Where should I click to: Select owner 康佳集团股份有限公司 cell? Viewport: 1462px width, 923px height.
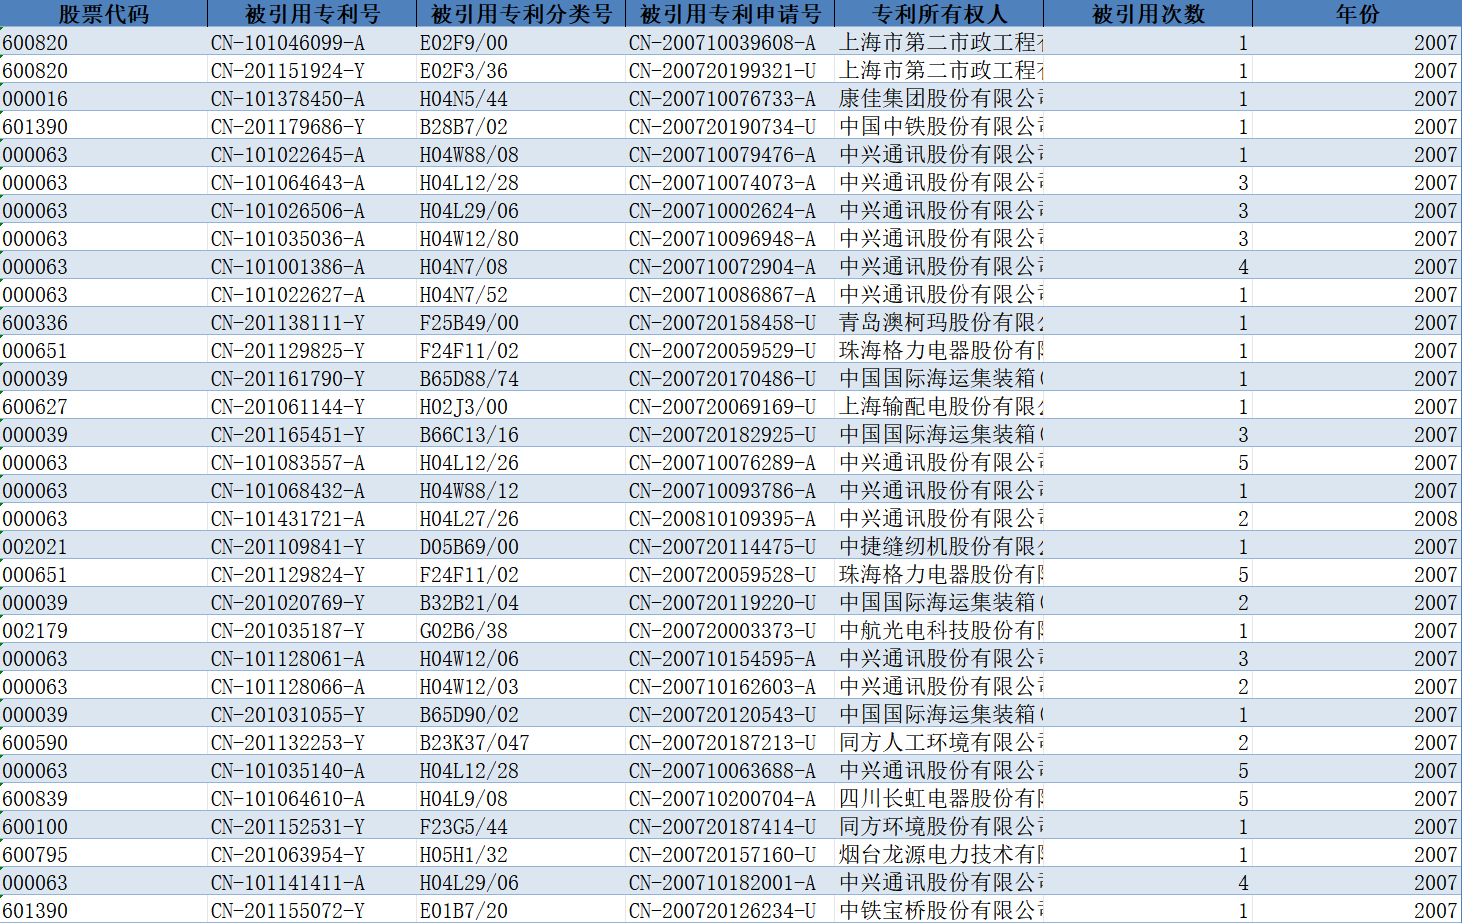pyautogui.click(x=939, y=99)
